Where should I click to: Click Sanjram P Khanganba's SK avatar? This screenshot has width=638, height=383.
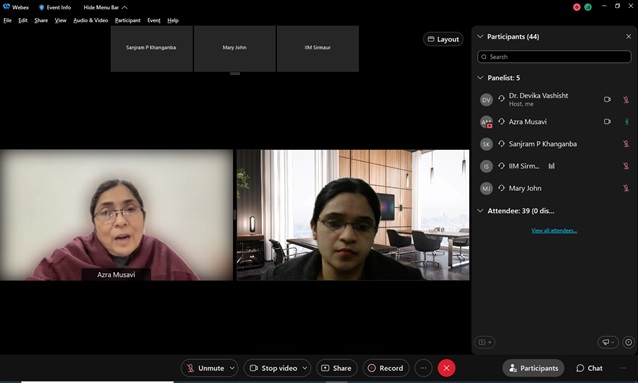point(486,144)
